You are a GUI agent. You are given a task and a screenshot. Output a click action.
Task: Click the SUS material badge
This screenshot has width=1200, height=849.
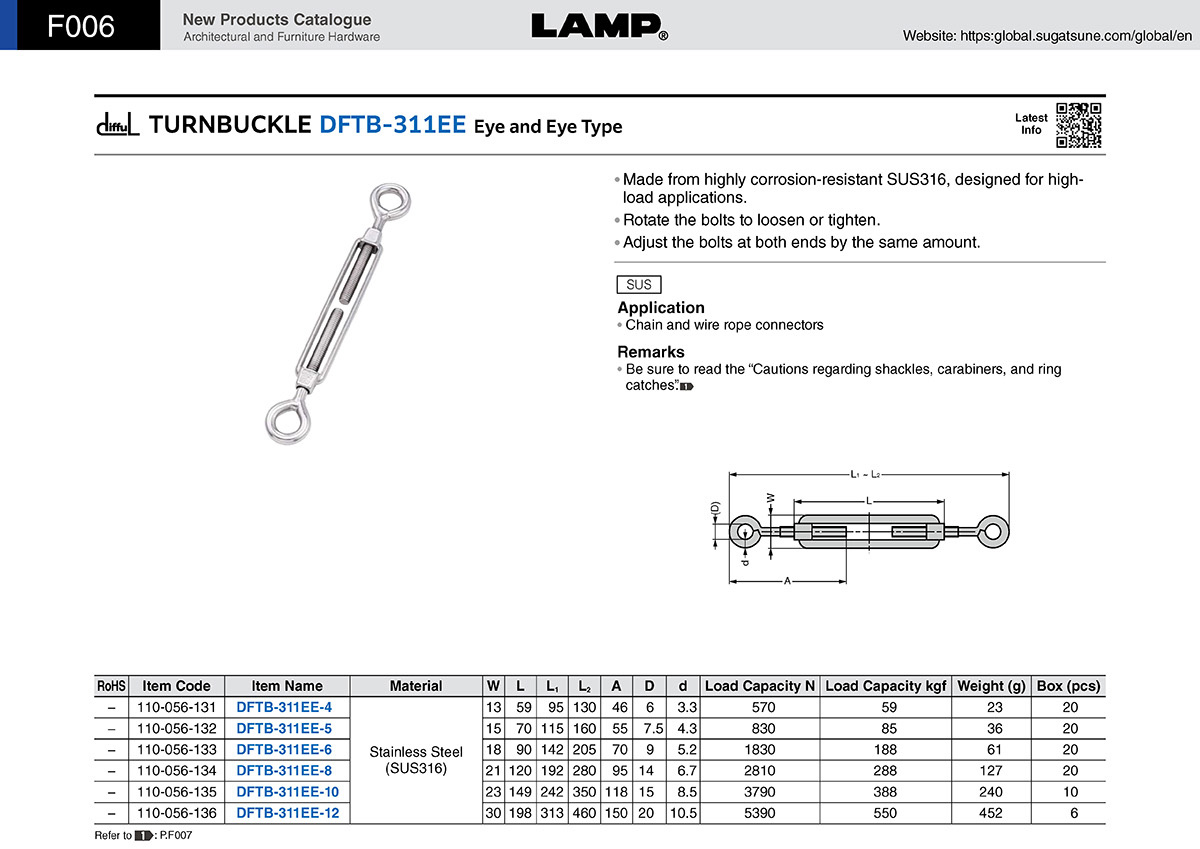click(639, 284)
